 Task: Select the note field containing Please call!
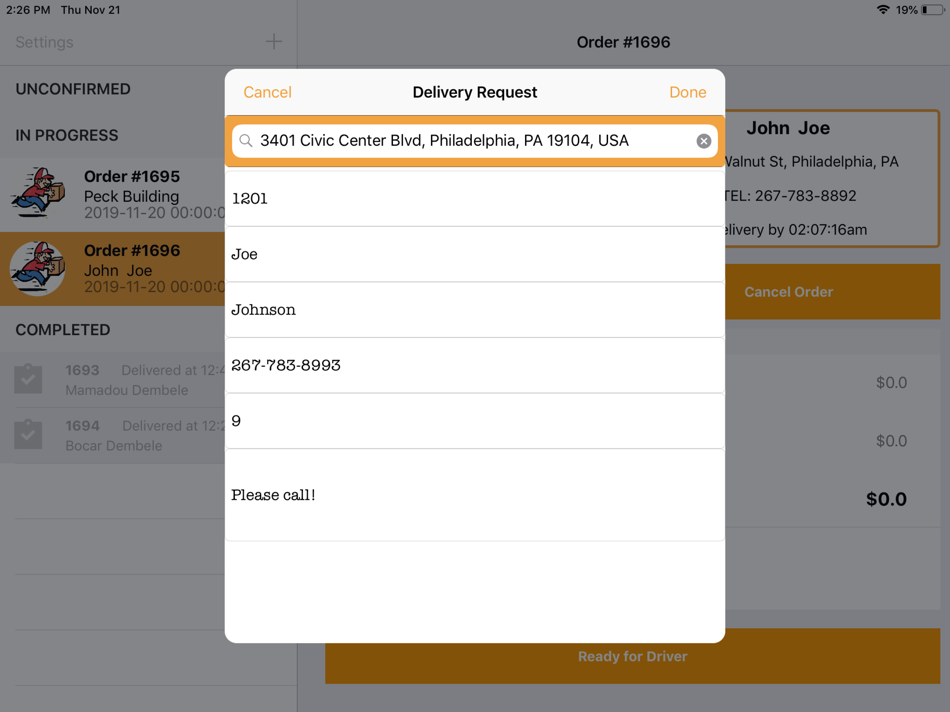click(475, 493)
